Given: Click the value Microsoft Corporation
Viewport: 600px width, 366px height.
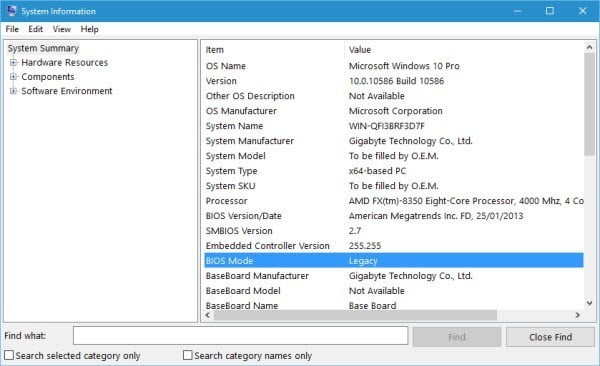Looking at the screenshot, I should click(x=395, y=111).
